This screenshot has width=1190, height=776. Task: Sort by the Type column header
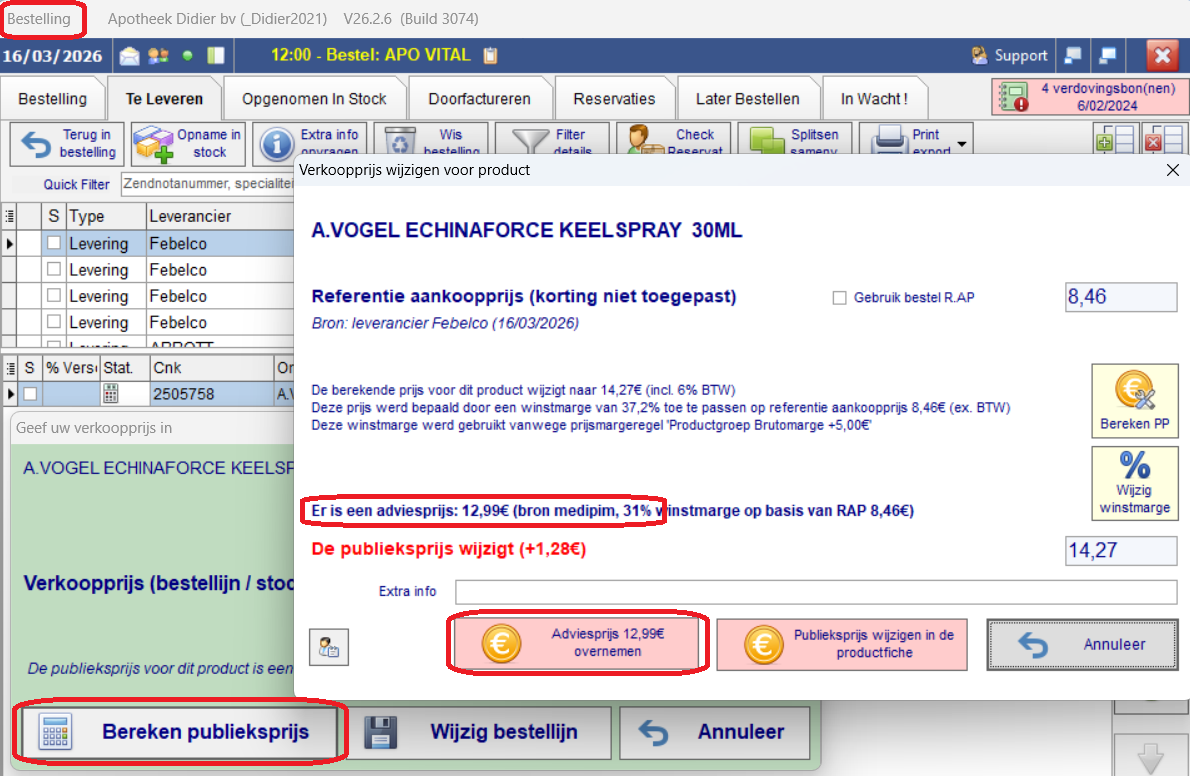105,216
